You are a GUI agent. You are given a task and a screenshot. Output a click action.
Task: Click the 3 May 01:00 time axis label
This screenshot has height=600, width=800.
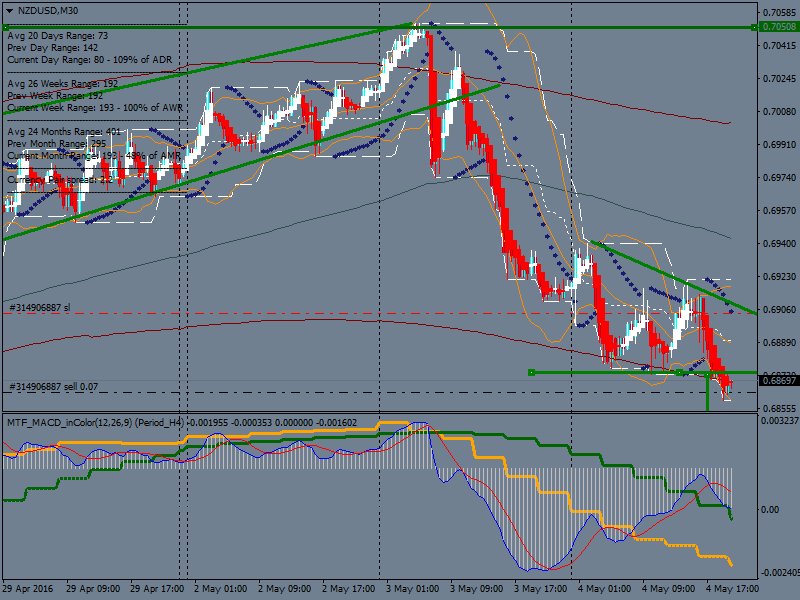412,588
